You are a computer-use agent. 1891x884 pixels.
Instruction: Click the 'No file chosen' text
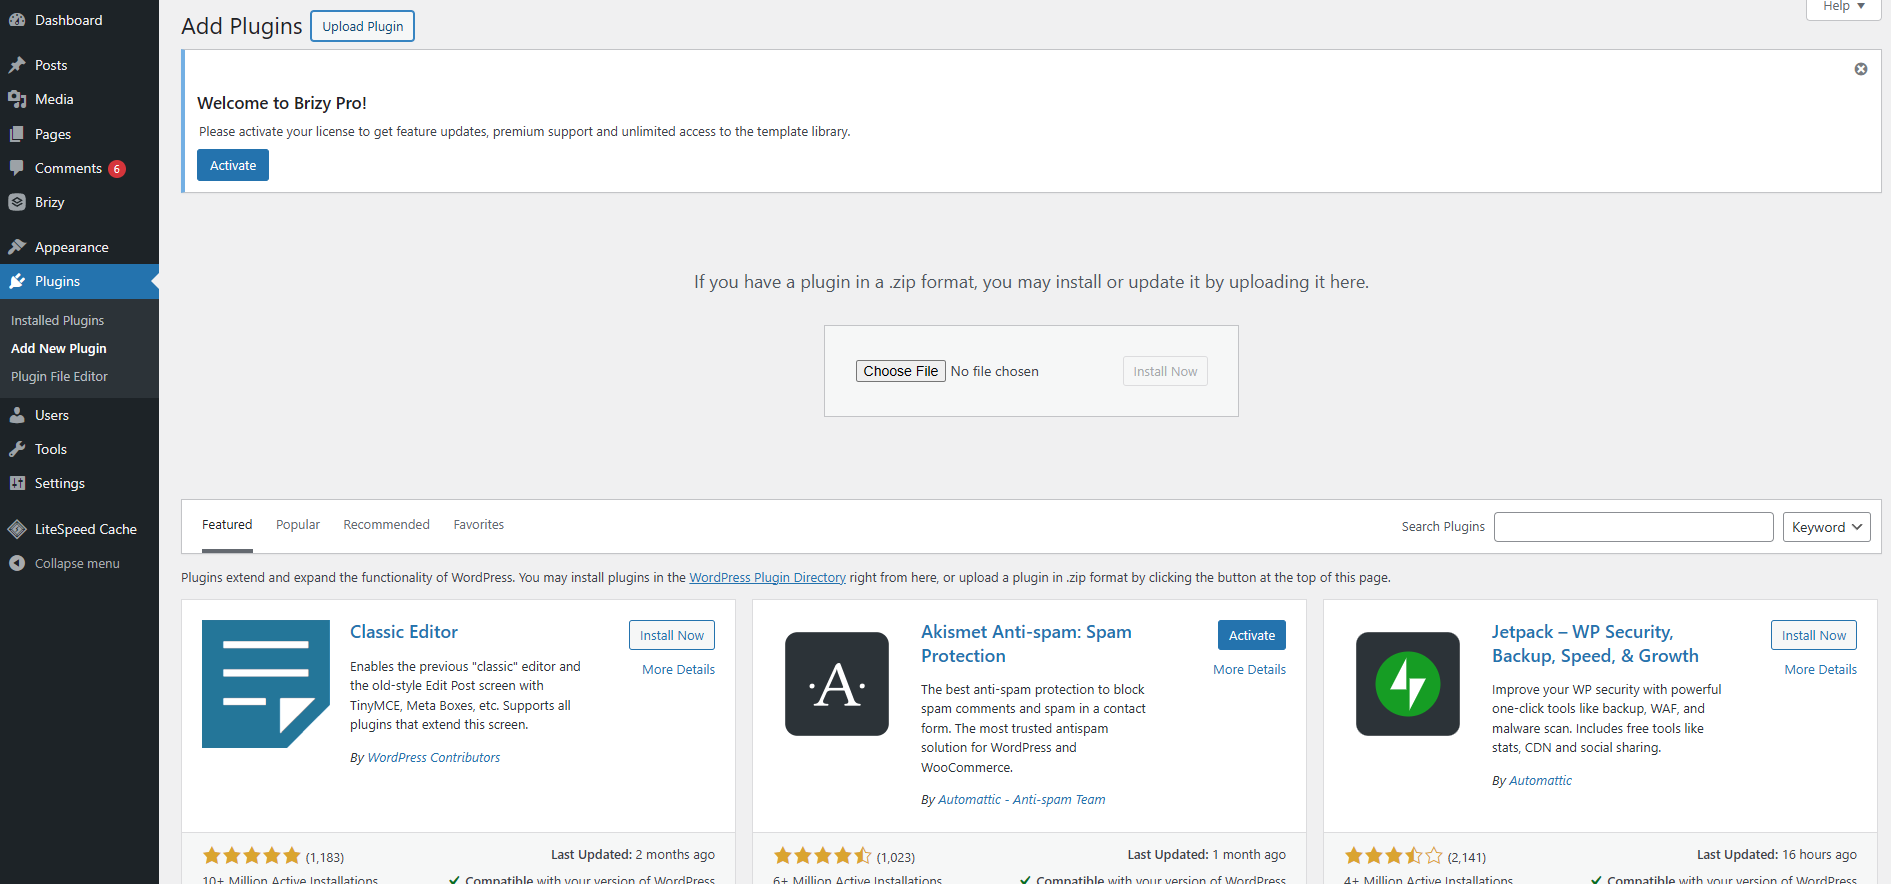[x=995, y=371]
